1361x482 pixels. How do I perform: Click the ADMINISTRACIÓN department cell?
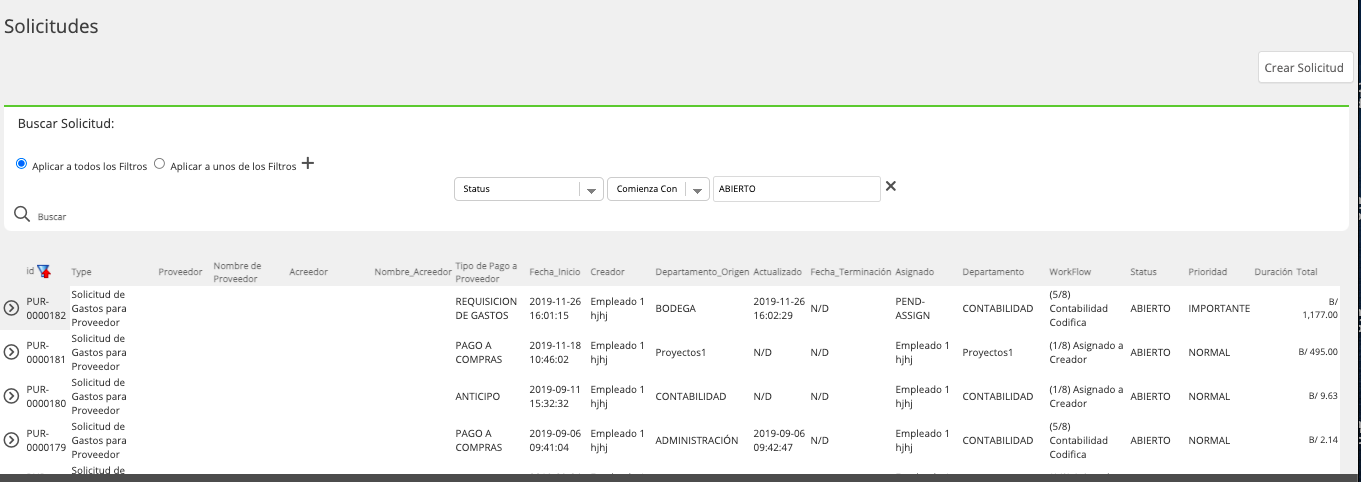click(697, 440)
